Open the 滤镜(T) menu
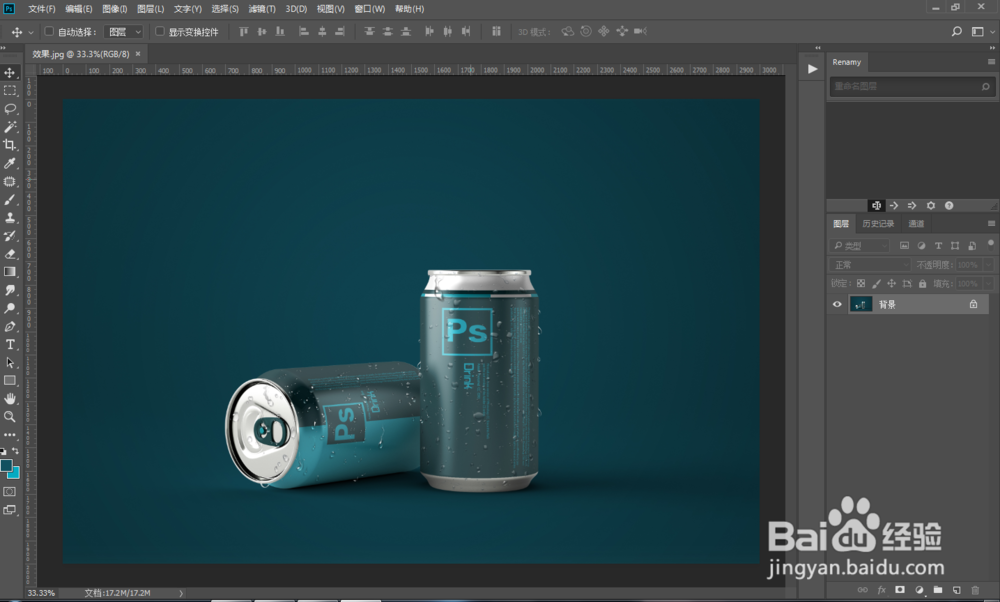This screenshot has height=602, width=1000. (262, 9)
